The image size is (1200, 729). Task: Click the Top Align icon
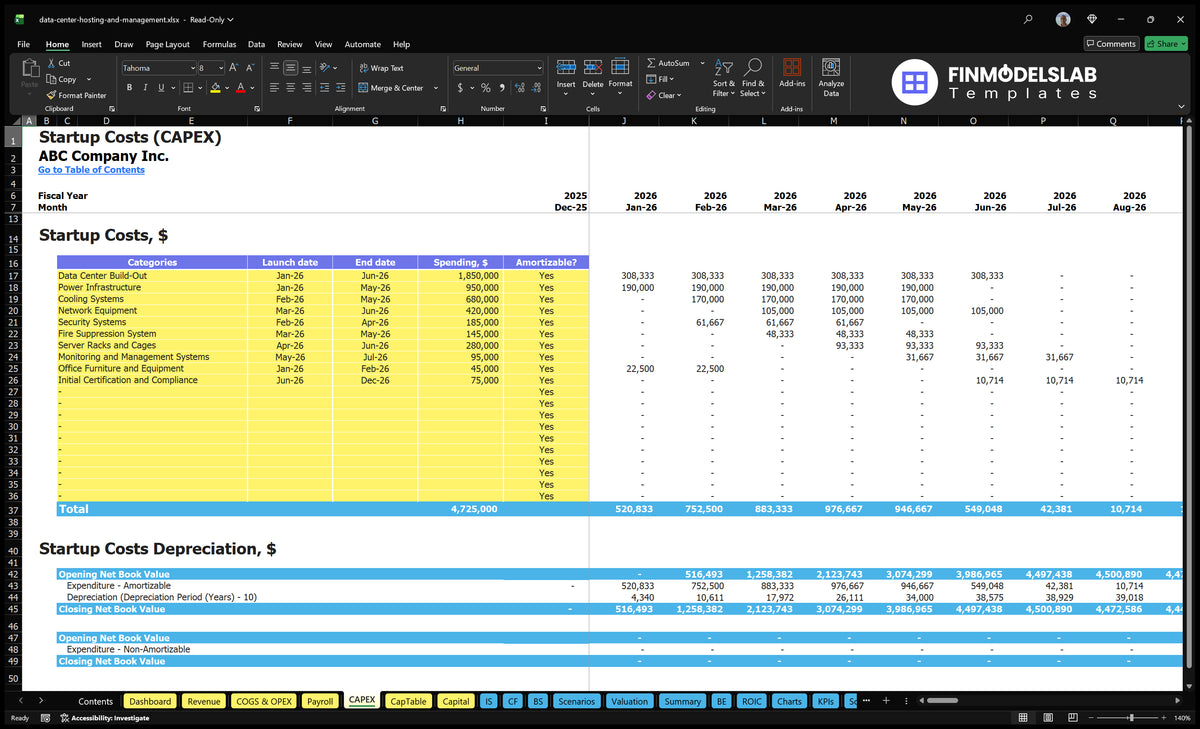(274, 68)
